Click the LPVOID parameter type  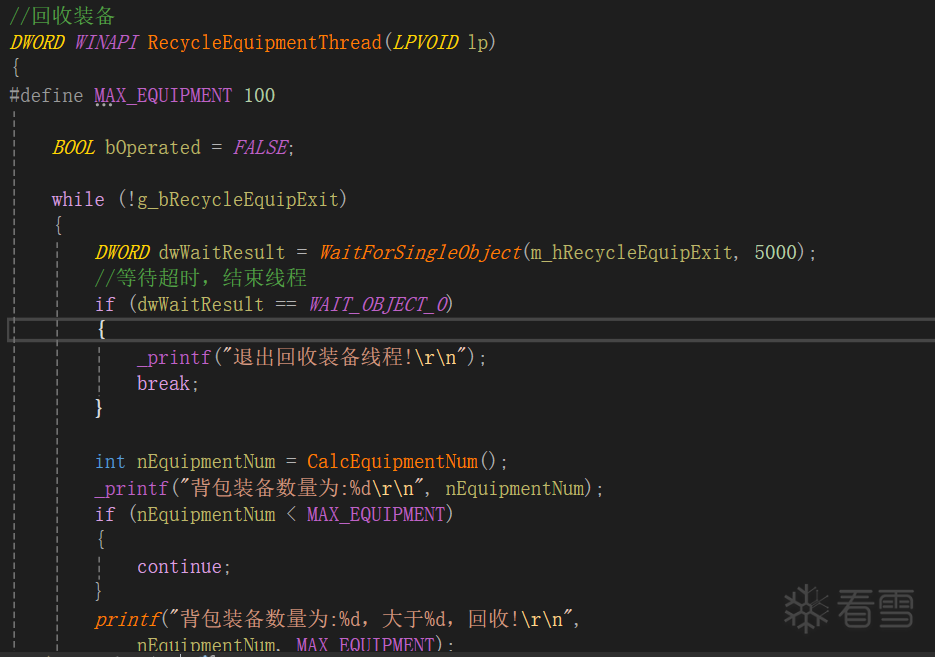pos(426,42)
